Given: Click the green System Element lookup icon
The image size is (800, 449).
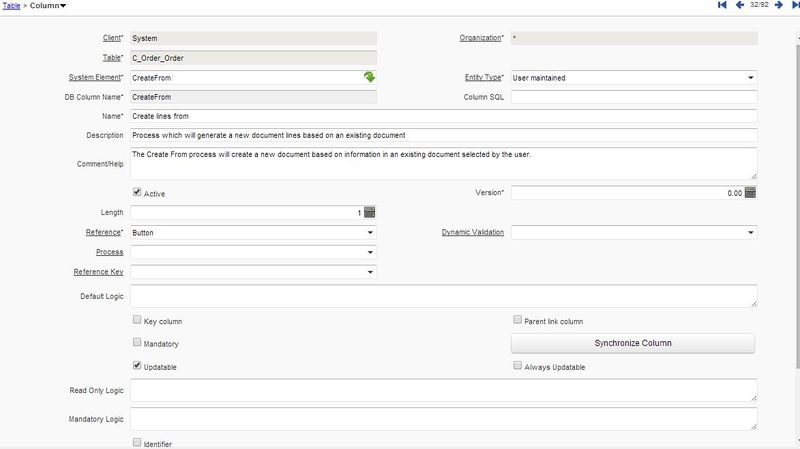Looking at the screenshot, I should 369,77.
